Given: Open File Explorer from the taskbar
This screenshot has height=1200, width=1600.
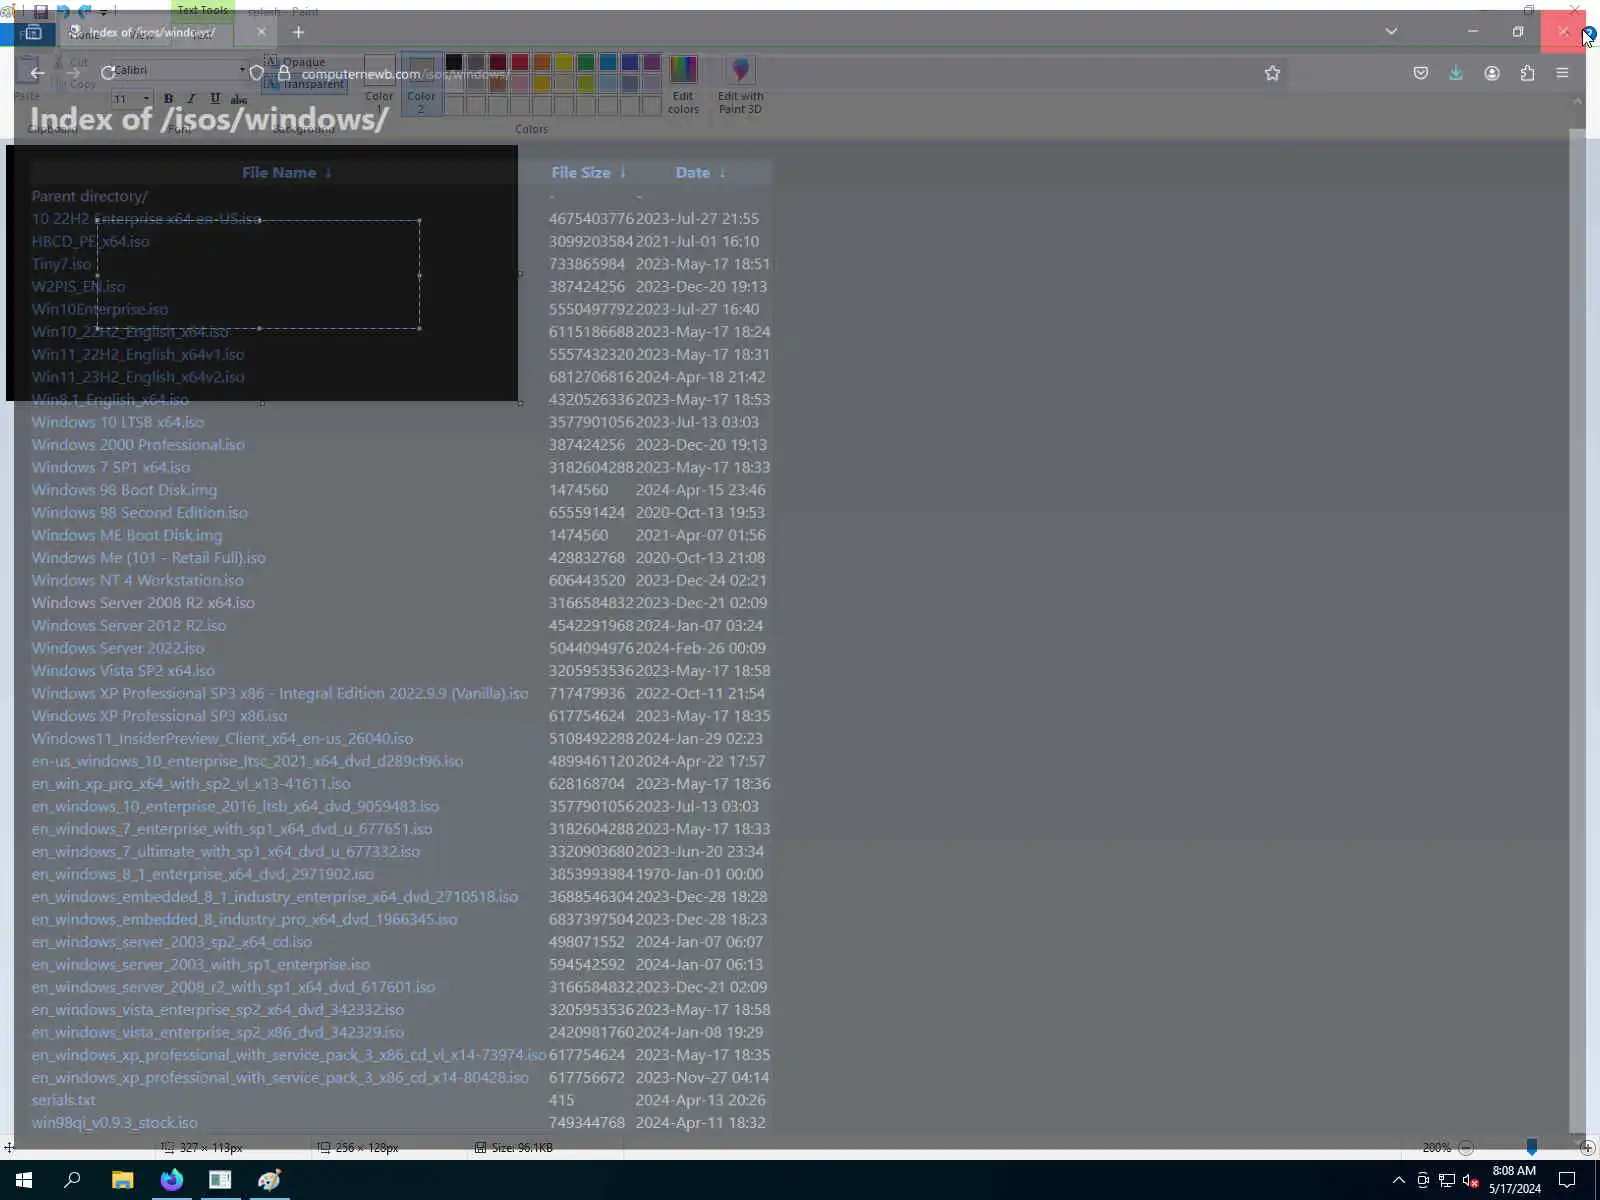Looking at the screenshot, I should pos(122,1180).
